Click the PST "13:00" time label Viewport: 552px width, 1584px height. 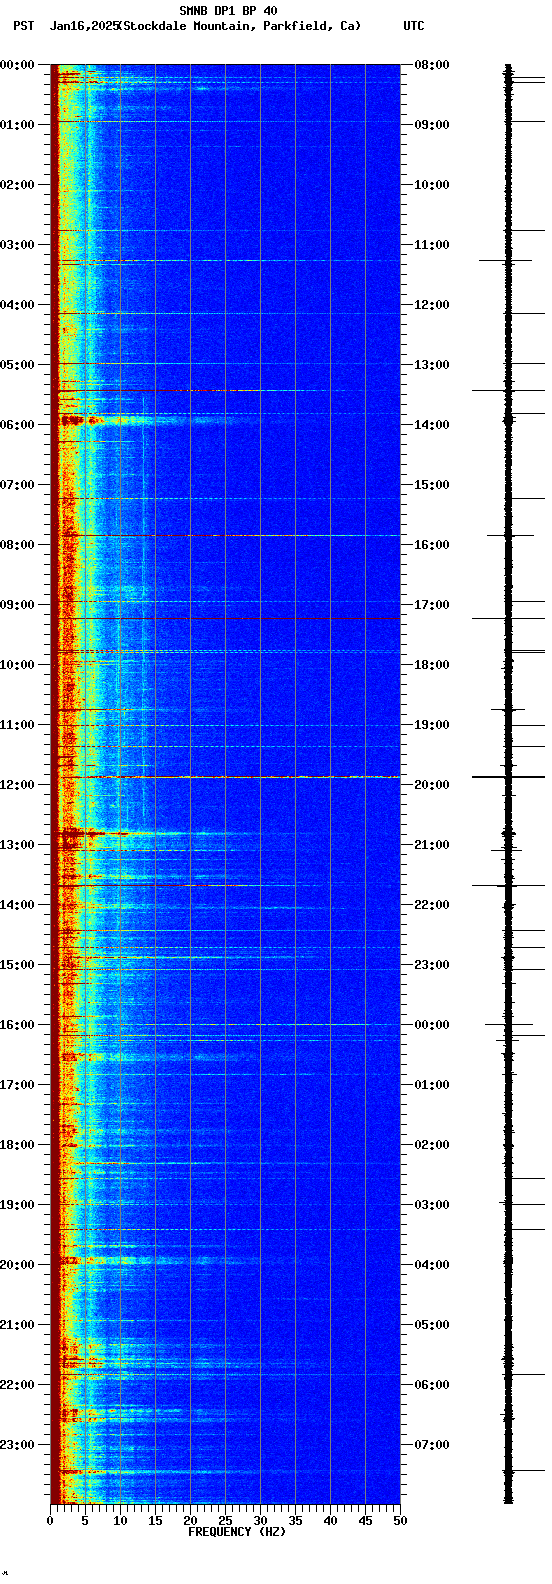17,845
